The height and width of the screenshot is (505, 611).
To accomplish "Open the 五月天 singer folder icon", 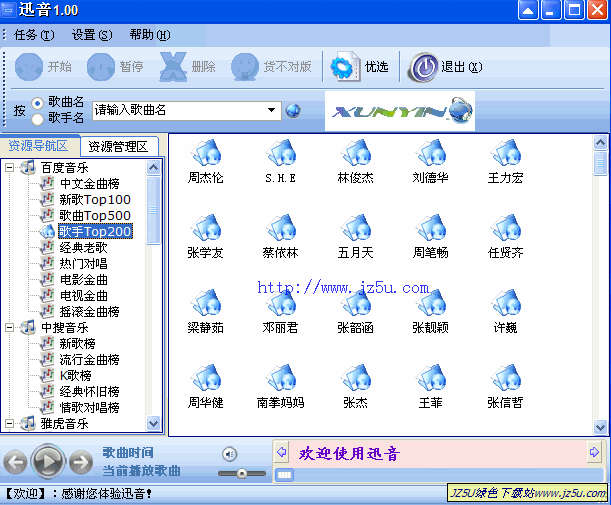I will click(x=355, y=228).
